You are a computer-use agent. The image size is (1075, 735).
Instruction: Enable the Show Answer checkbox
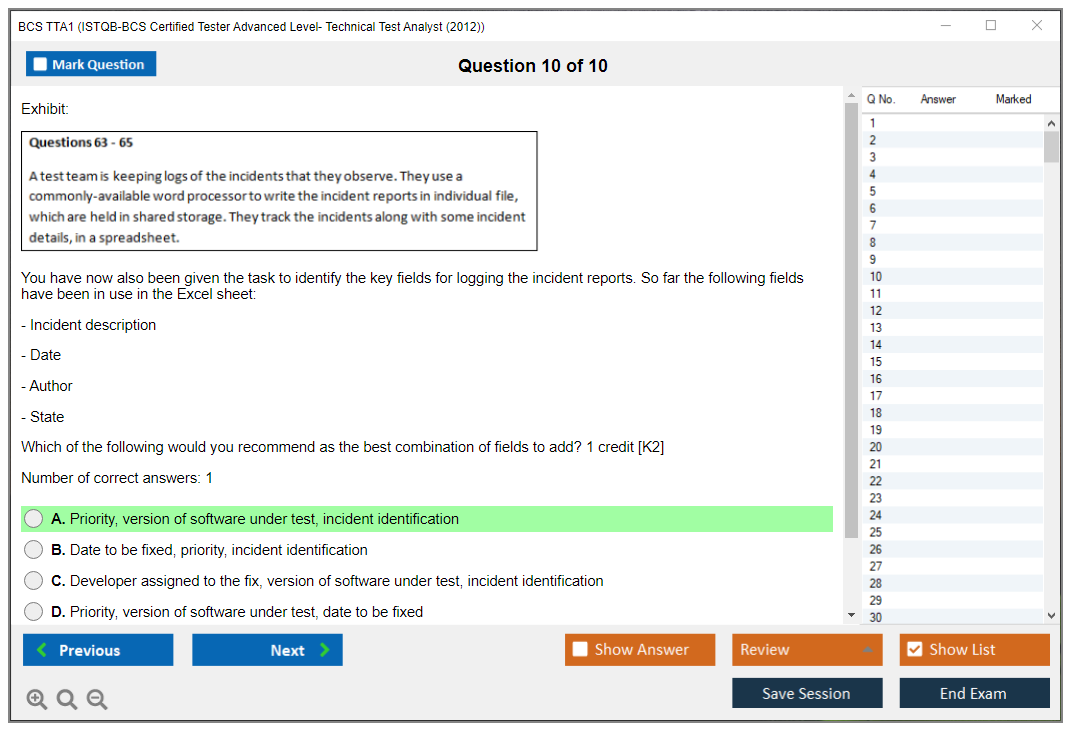point(580,650)
